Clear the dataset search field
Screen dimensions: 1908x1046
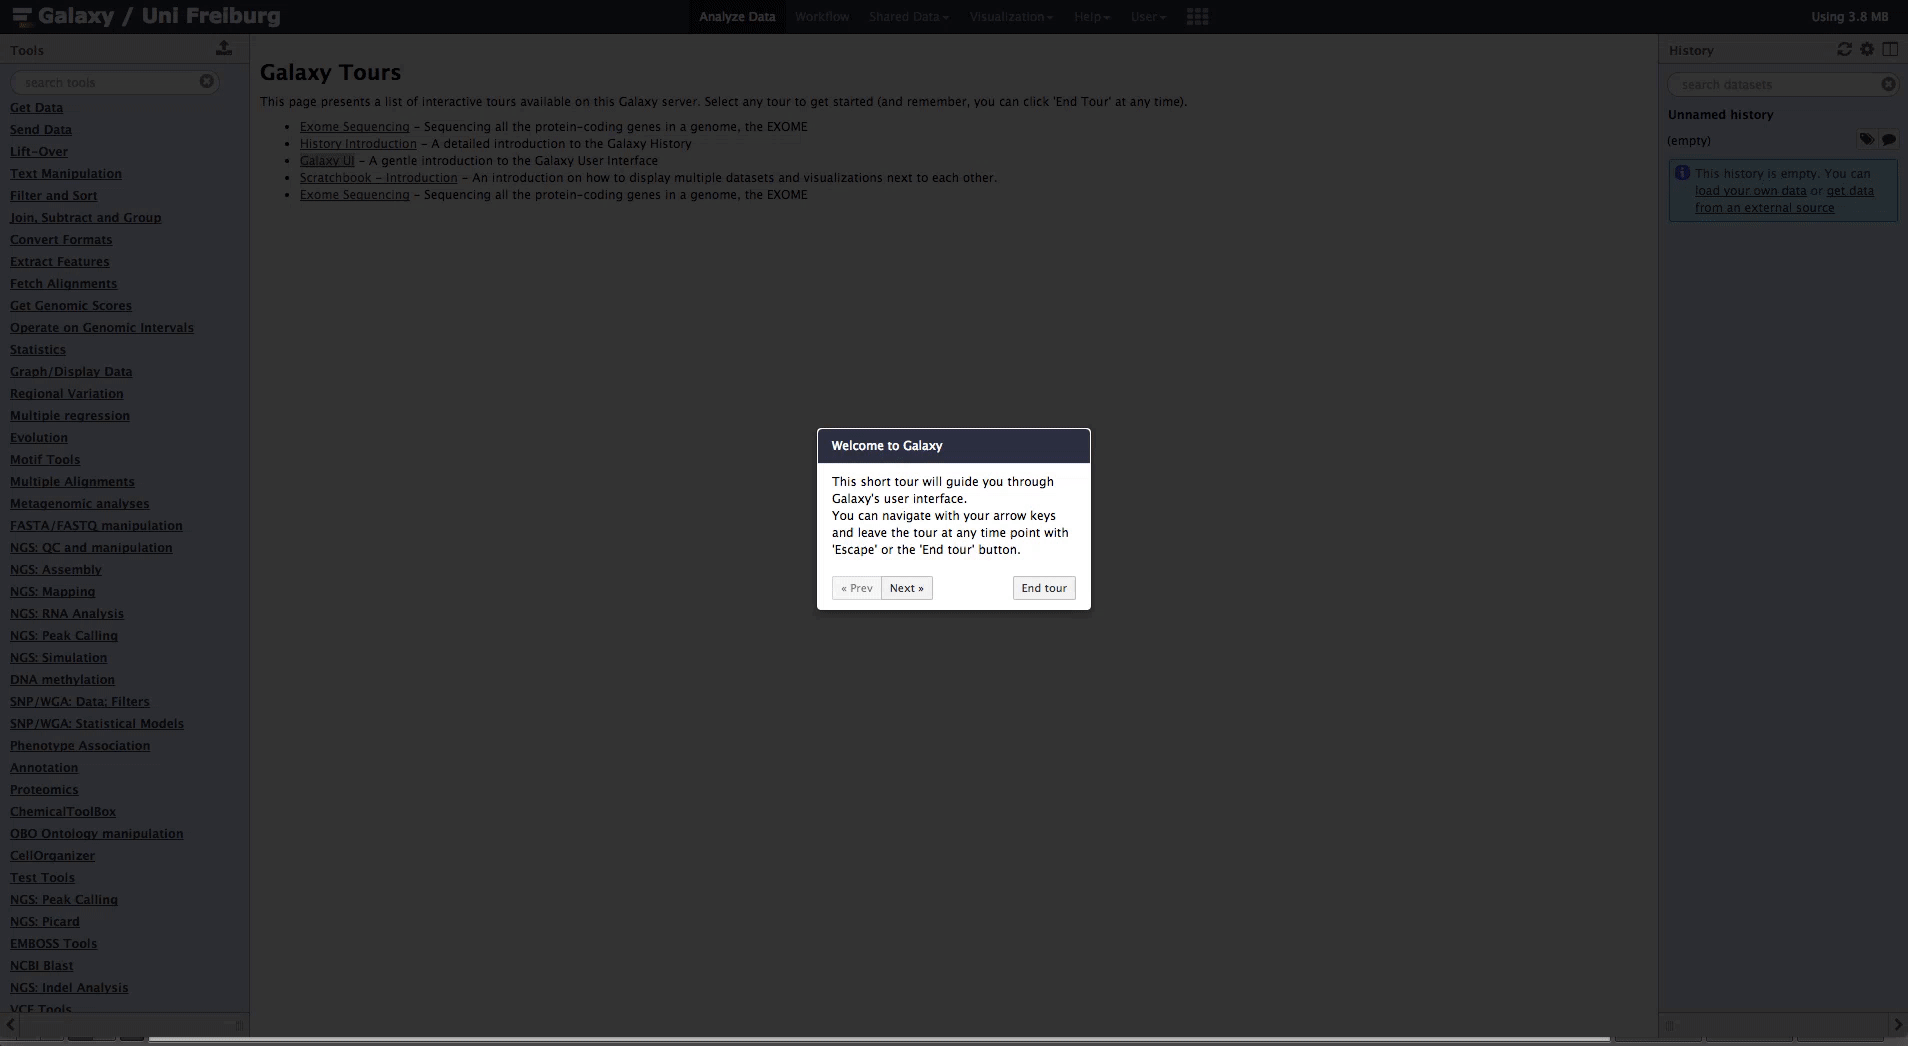(1888, 84)
